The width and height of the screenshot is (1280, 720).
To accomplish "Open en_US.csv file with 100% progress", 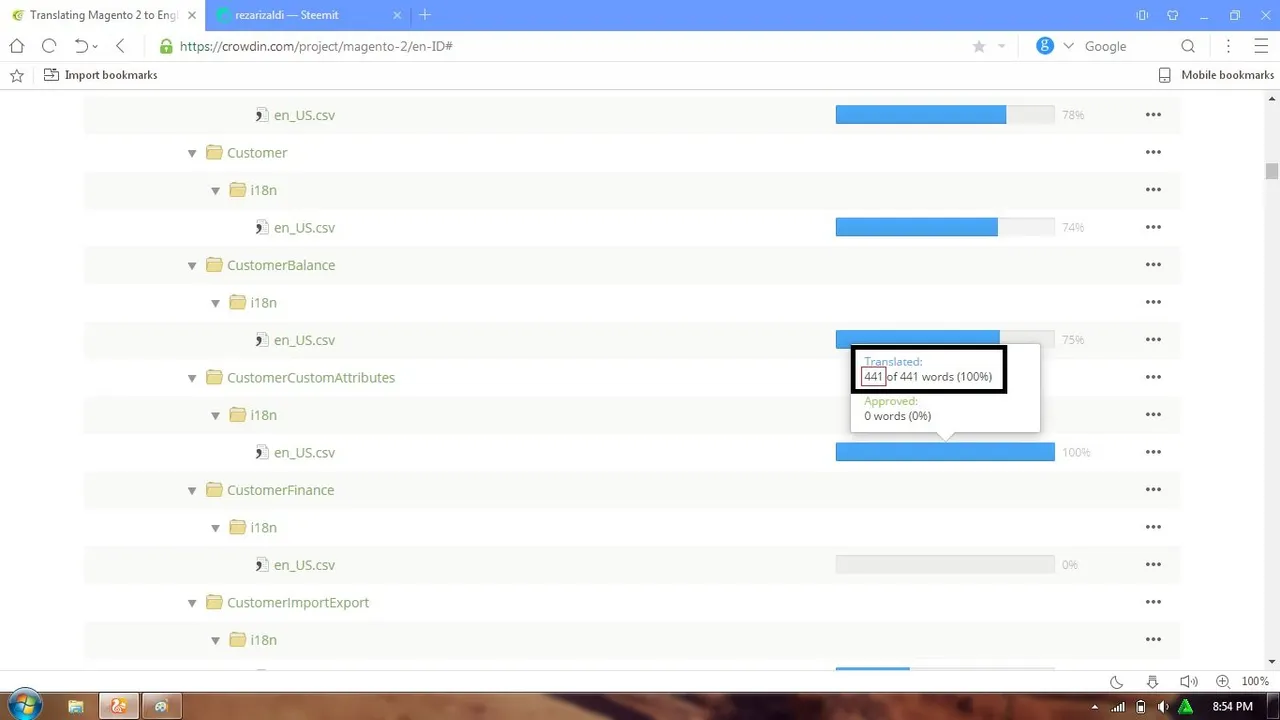I will click(x=304, y=453).
